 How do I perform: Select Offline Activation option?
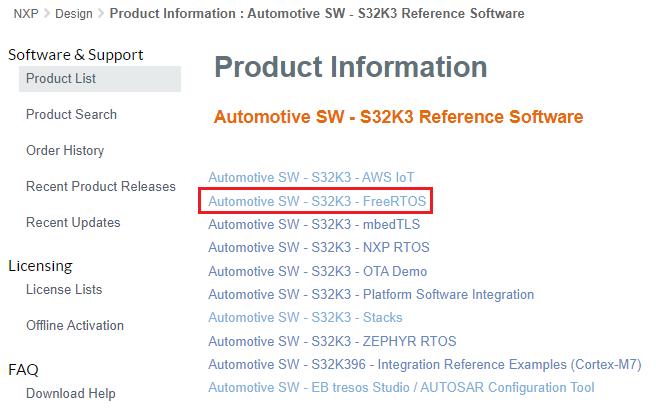click(75, 326)
